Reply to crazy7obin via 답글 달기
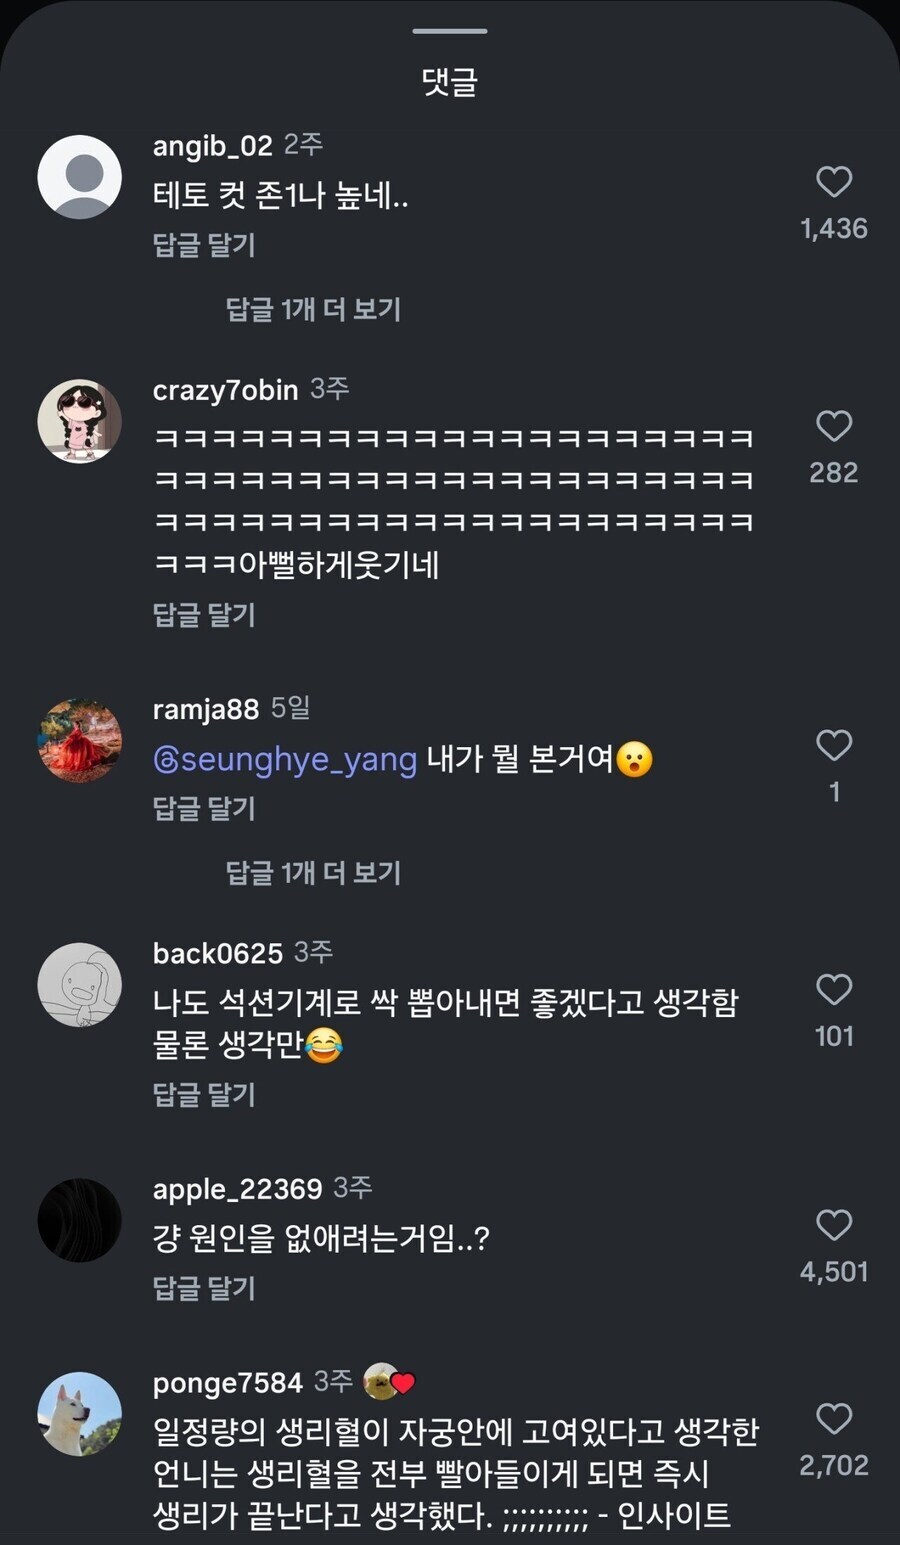 point(204,616)
